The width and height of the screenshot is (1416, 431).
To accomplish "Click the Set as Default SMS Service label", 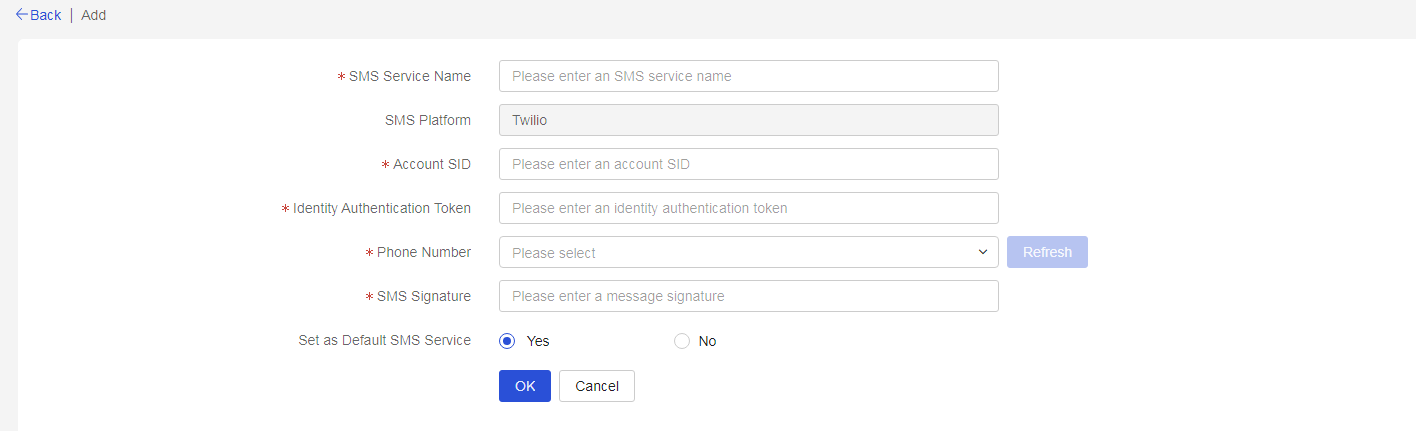I will tap(385, 340).
